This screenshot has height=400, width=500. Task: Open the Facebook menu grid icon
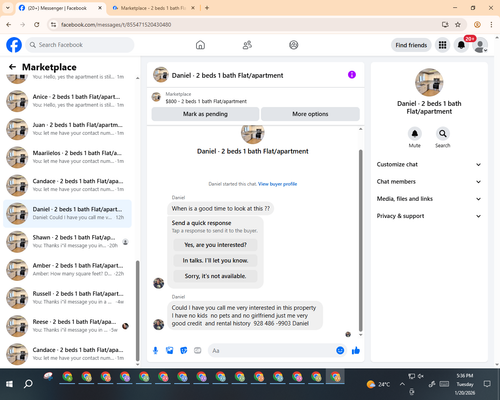[442, 45]
